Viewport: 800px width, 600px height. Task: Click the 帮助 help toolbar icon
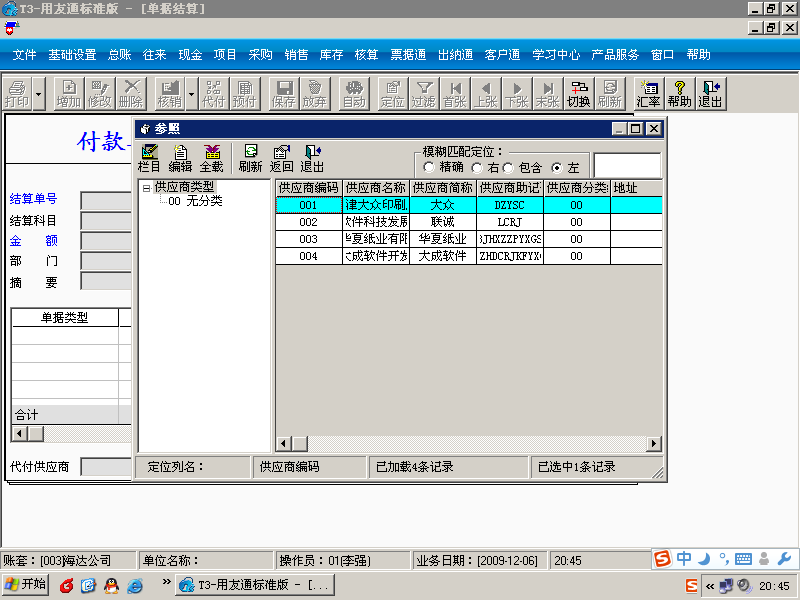tap(680, 94)
